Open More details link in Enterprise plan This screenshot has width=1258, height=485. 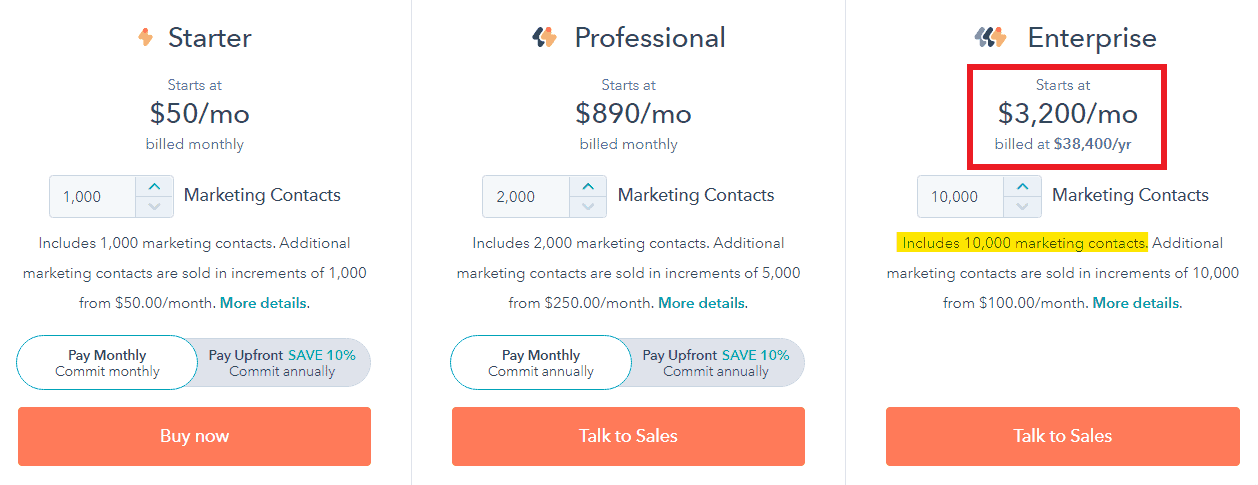(1136, 303)
